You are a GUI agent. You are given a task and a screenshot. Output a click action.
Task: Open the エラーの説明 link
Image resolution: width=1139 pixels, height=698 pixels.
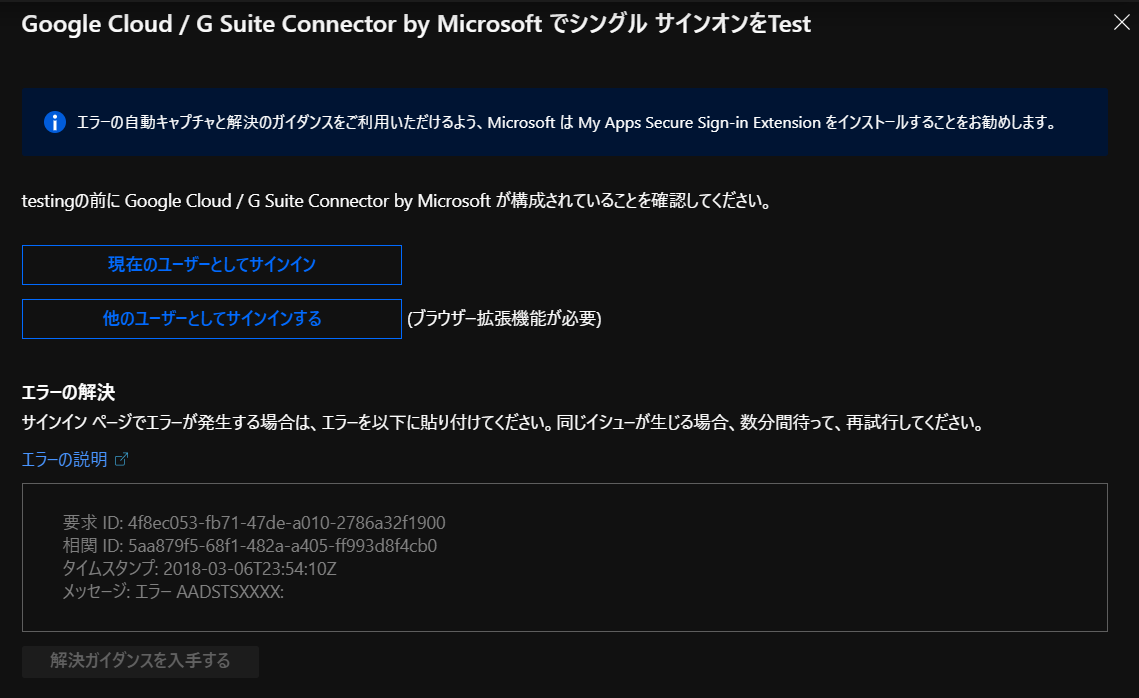65,460
